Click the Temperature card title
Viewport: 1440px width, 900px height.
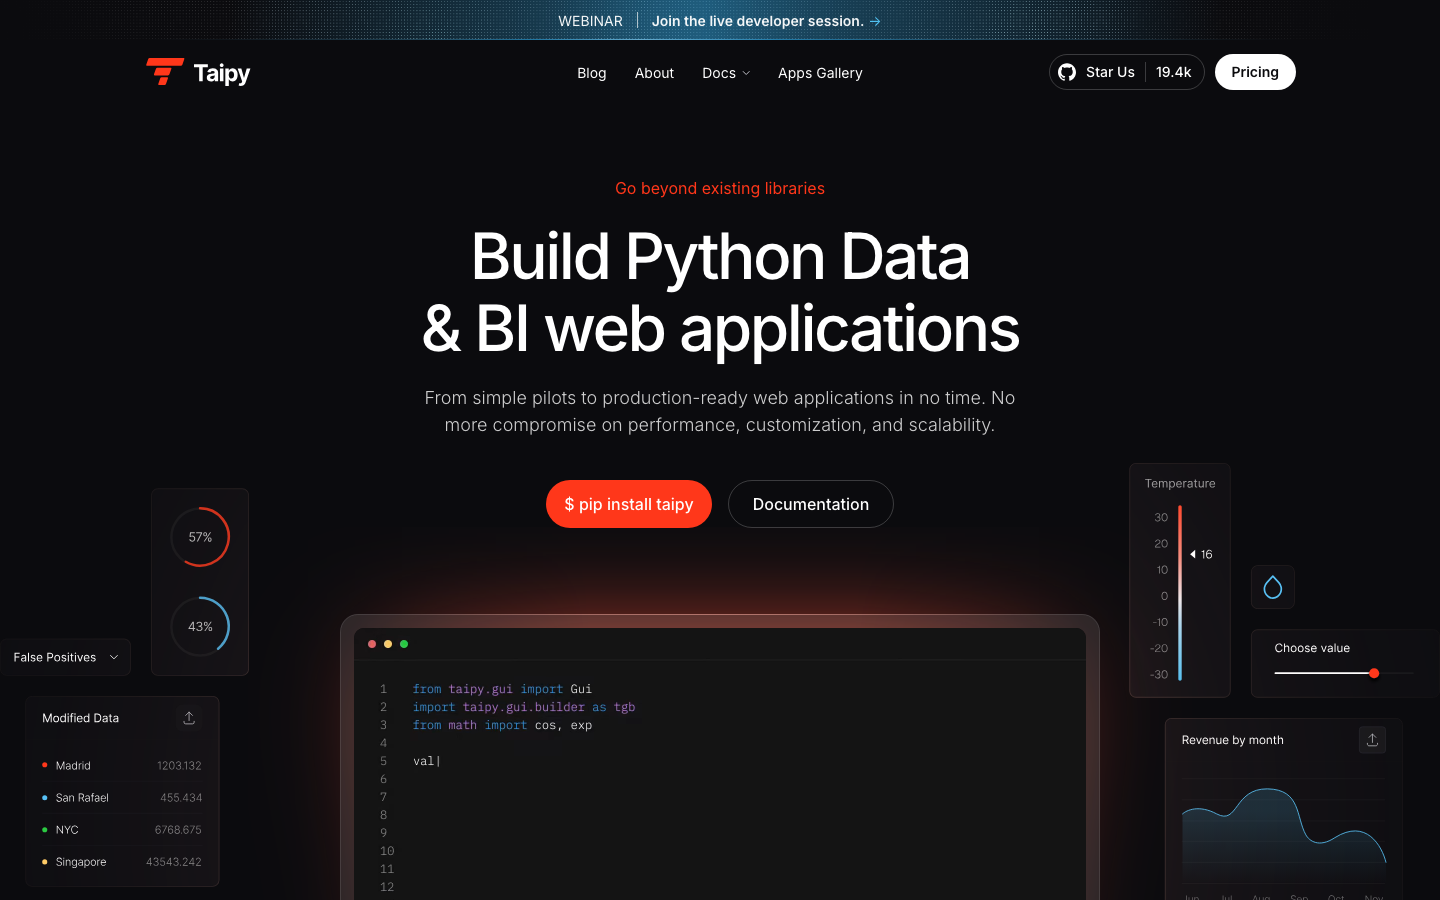point(1180,483)
